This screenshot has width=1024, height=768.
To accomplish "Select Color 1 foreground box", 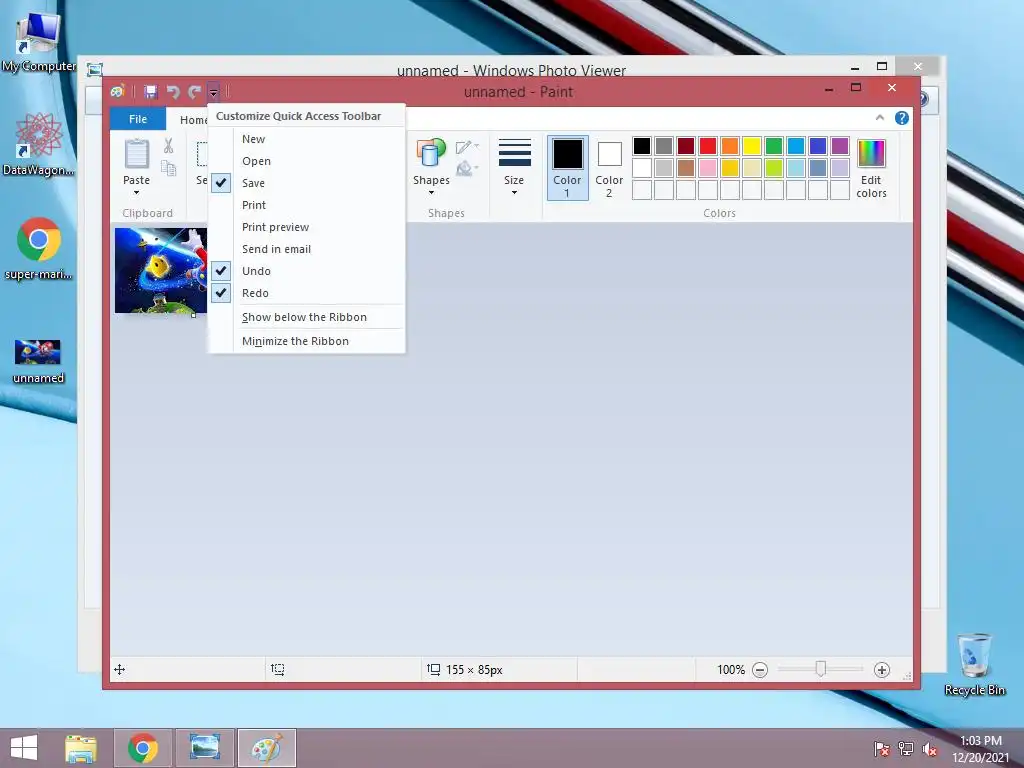I will [x=568, y=168].
